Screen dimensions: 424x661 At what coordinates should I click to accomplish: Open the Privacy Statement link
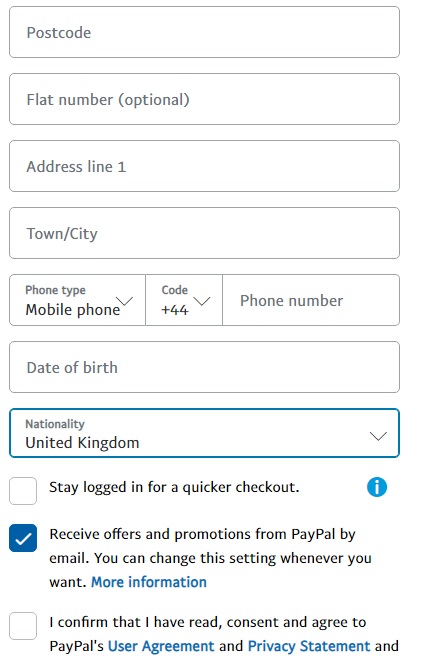[309, 646]
